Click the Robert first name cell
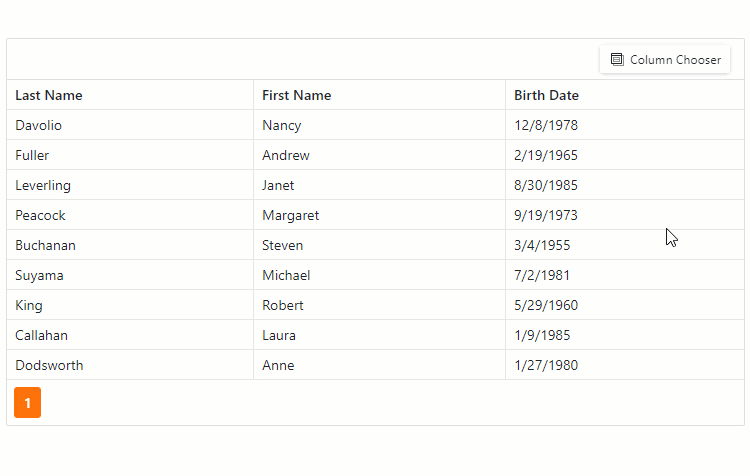The width and height of the screenshot is (750, 476). (282, 306)
